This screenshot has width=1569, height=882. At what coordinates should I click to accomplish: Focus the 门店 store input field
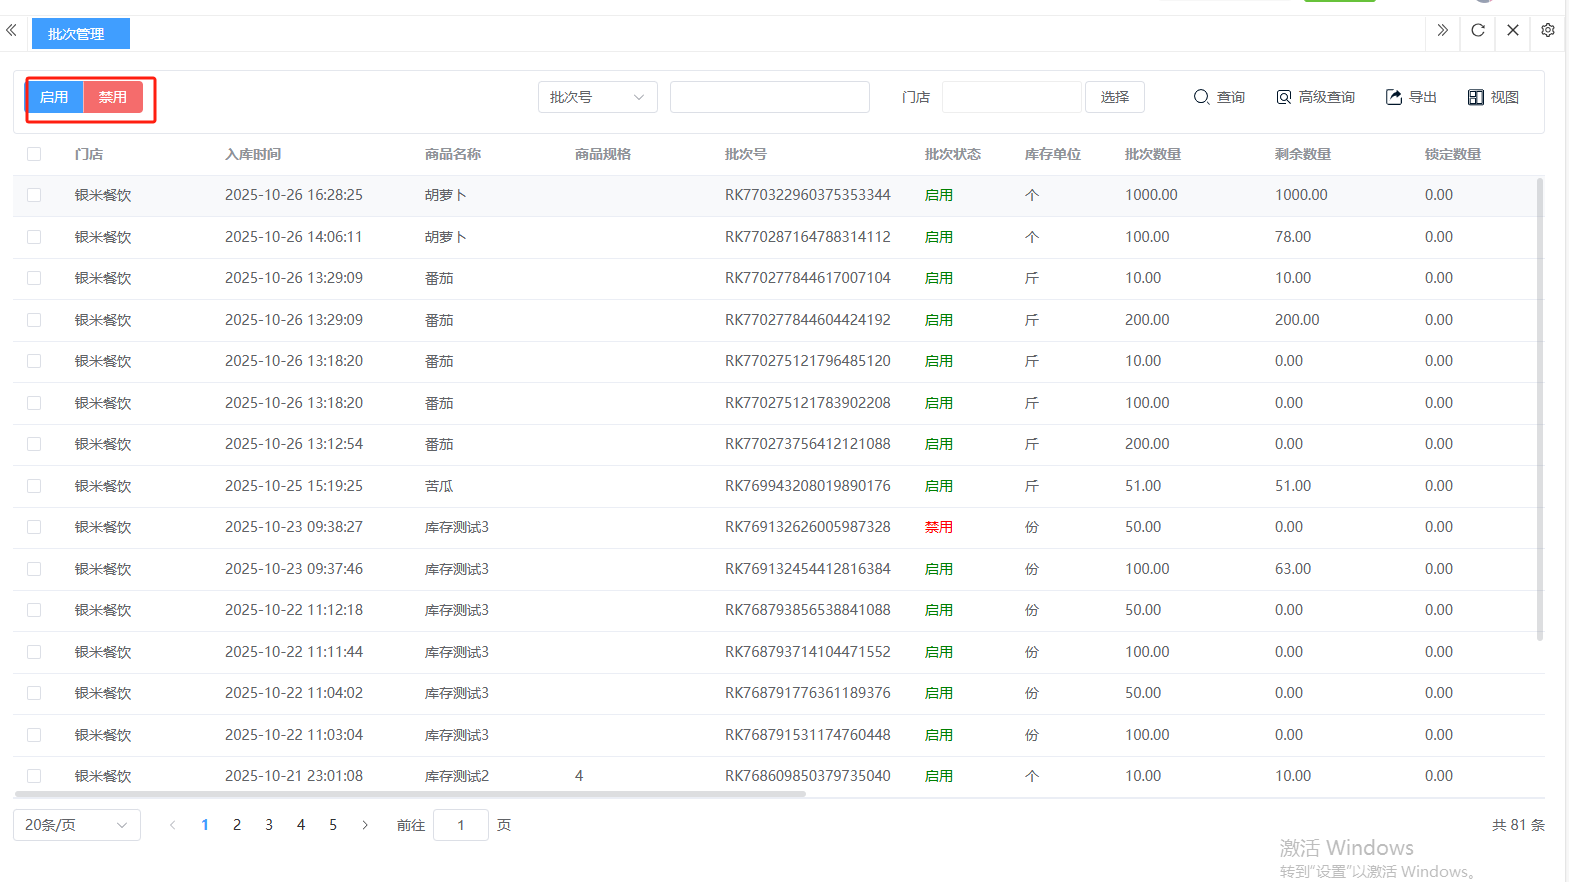coord(1011,97)
